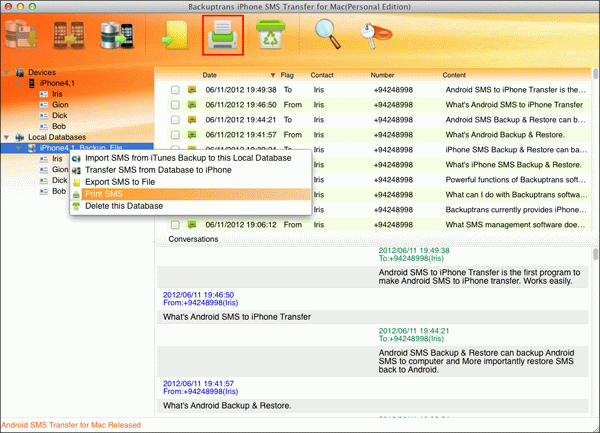Collapse the iPhone4,1 device node
This screenshot has width=600, height=433.
tap(18, 83)
